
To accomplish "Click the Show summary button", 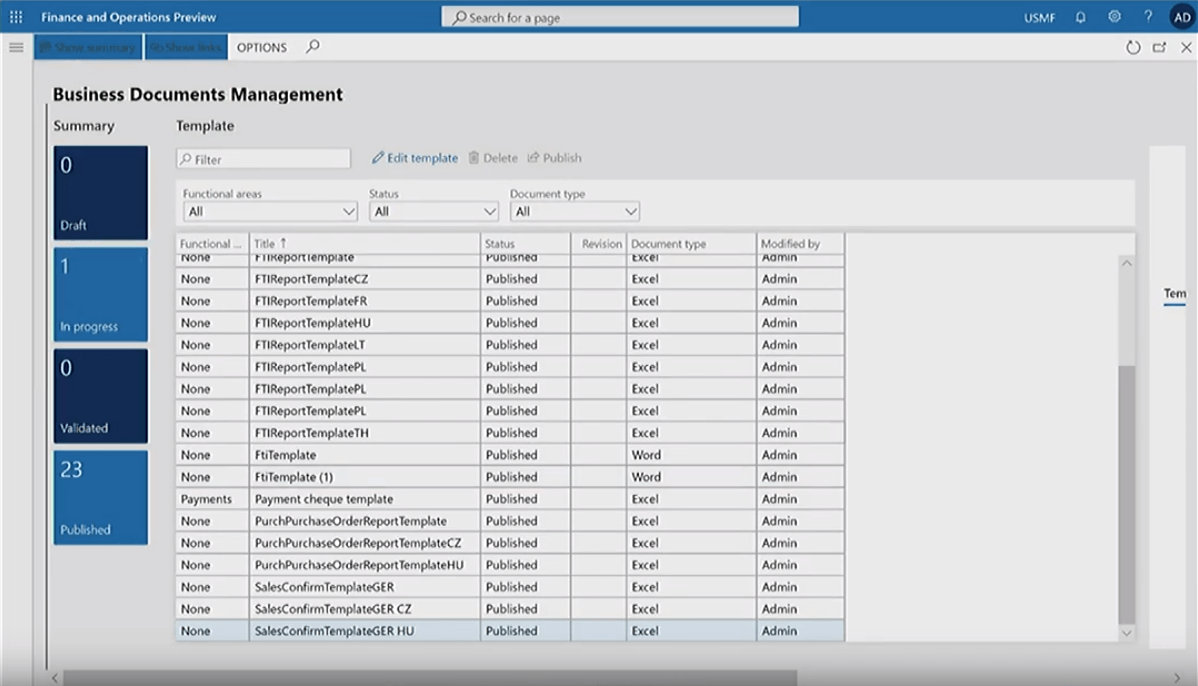I will [87, 46].
